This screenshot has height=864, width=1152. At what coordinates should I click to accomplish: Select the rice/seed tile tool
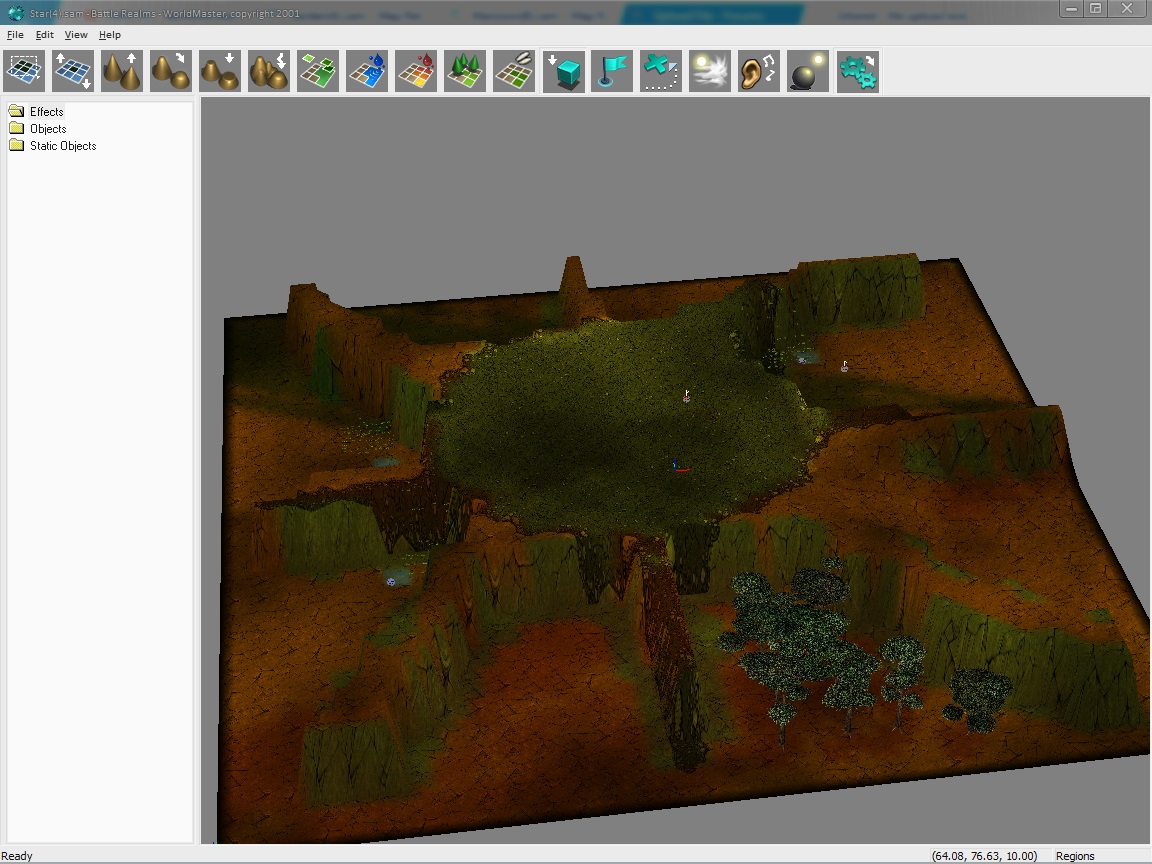[514, 71]
